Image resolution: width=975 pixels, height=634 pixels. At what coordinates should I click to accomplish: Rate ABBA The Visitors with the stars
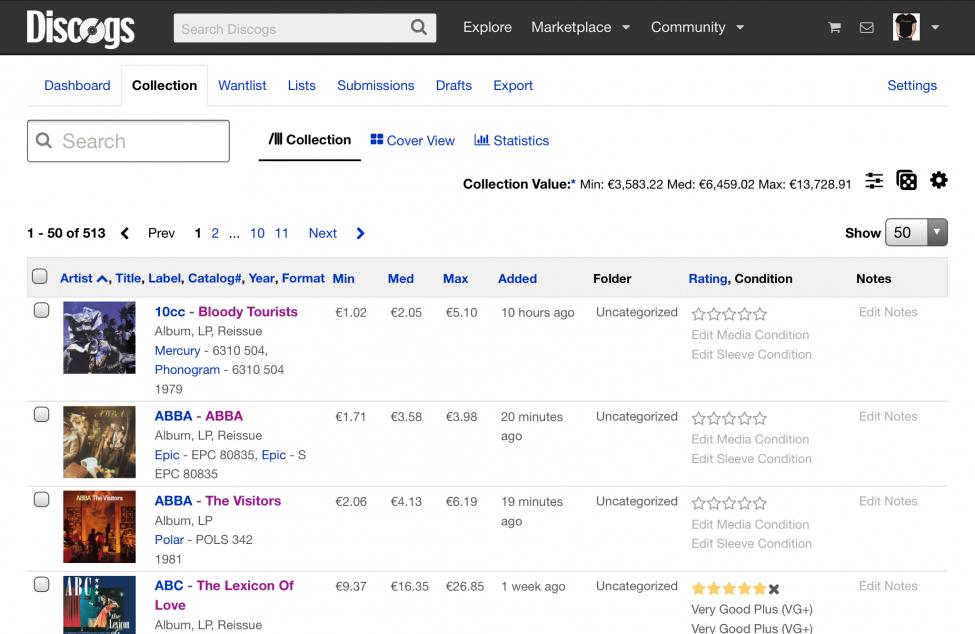[x=729, y=503]
